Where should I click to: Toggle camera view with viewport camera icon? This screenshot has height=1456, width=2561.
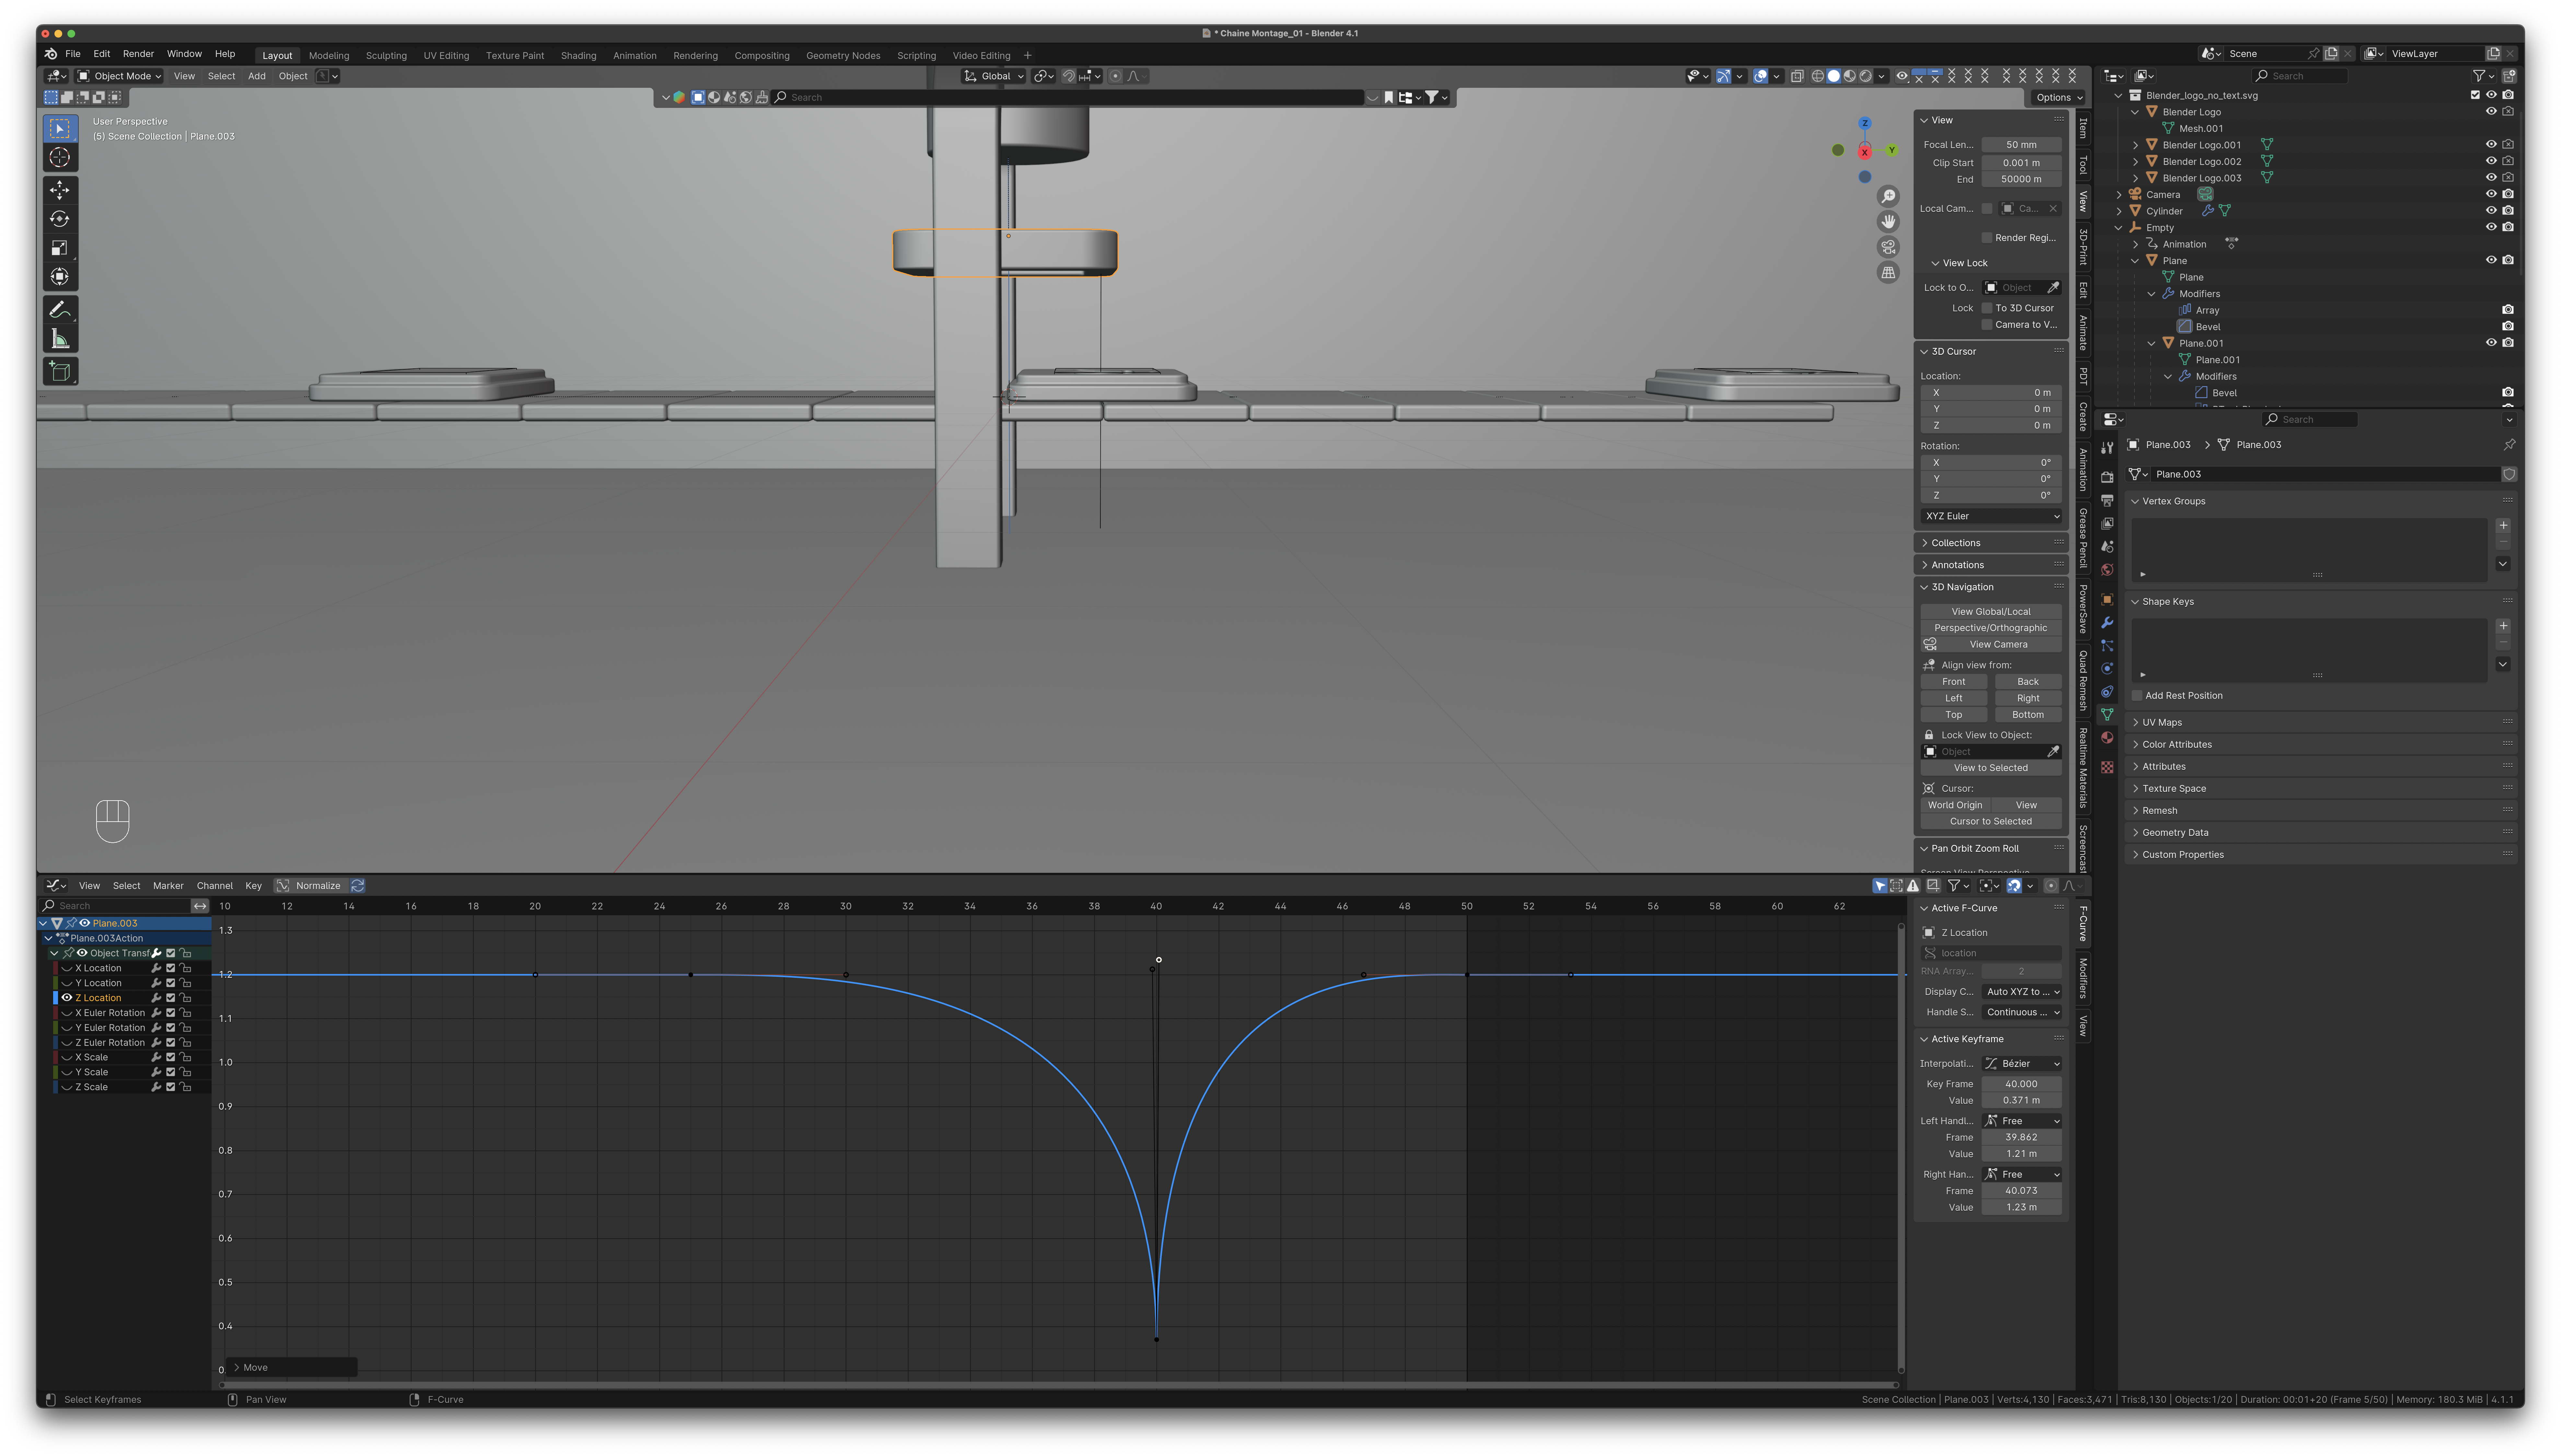coord(1888,247)
